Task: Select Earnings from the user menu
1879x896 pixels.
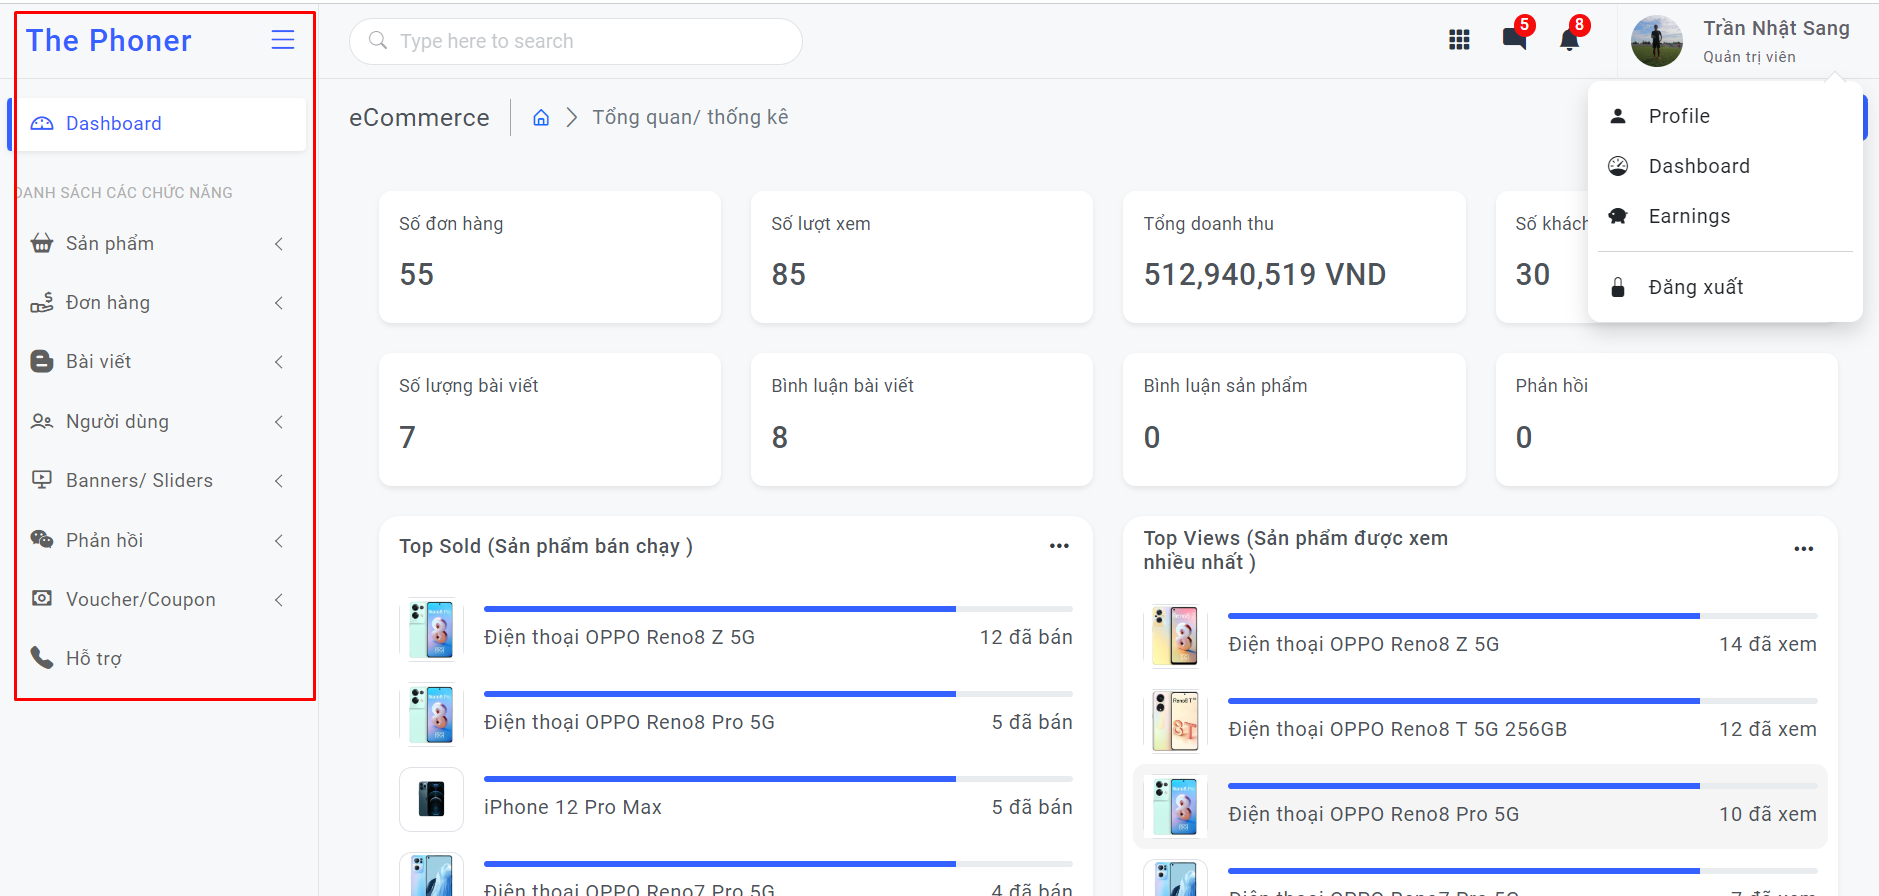Action: [1725, 216]
